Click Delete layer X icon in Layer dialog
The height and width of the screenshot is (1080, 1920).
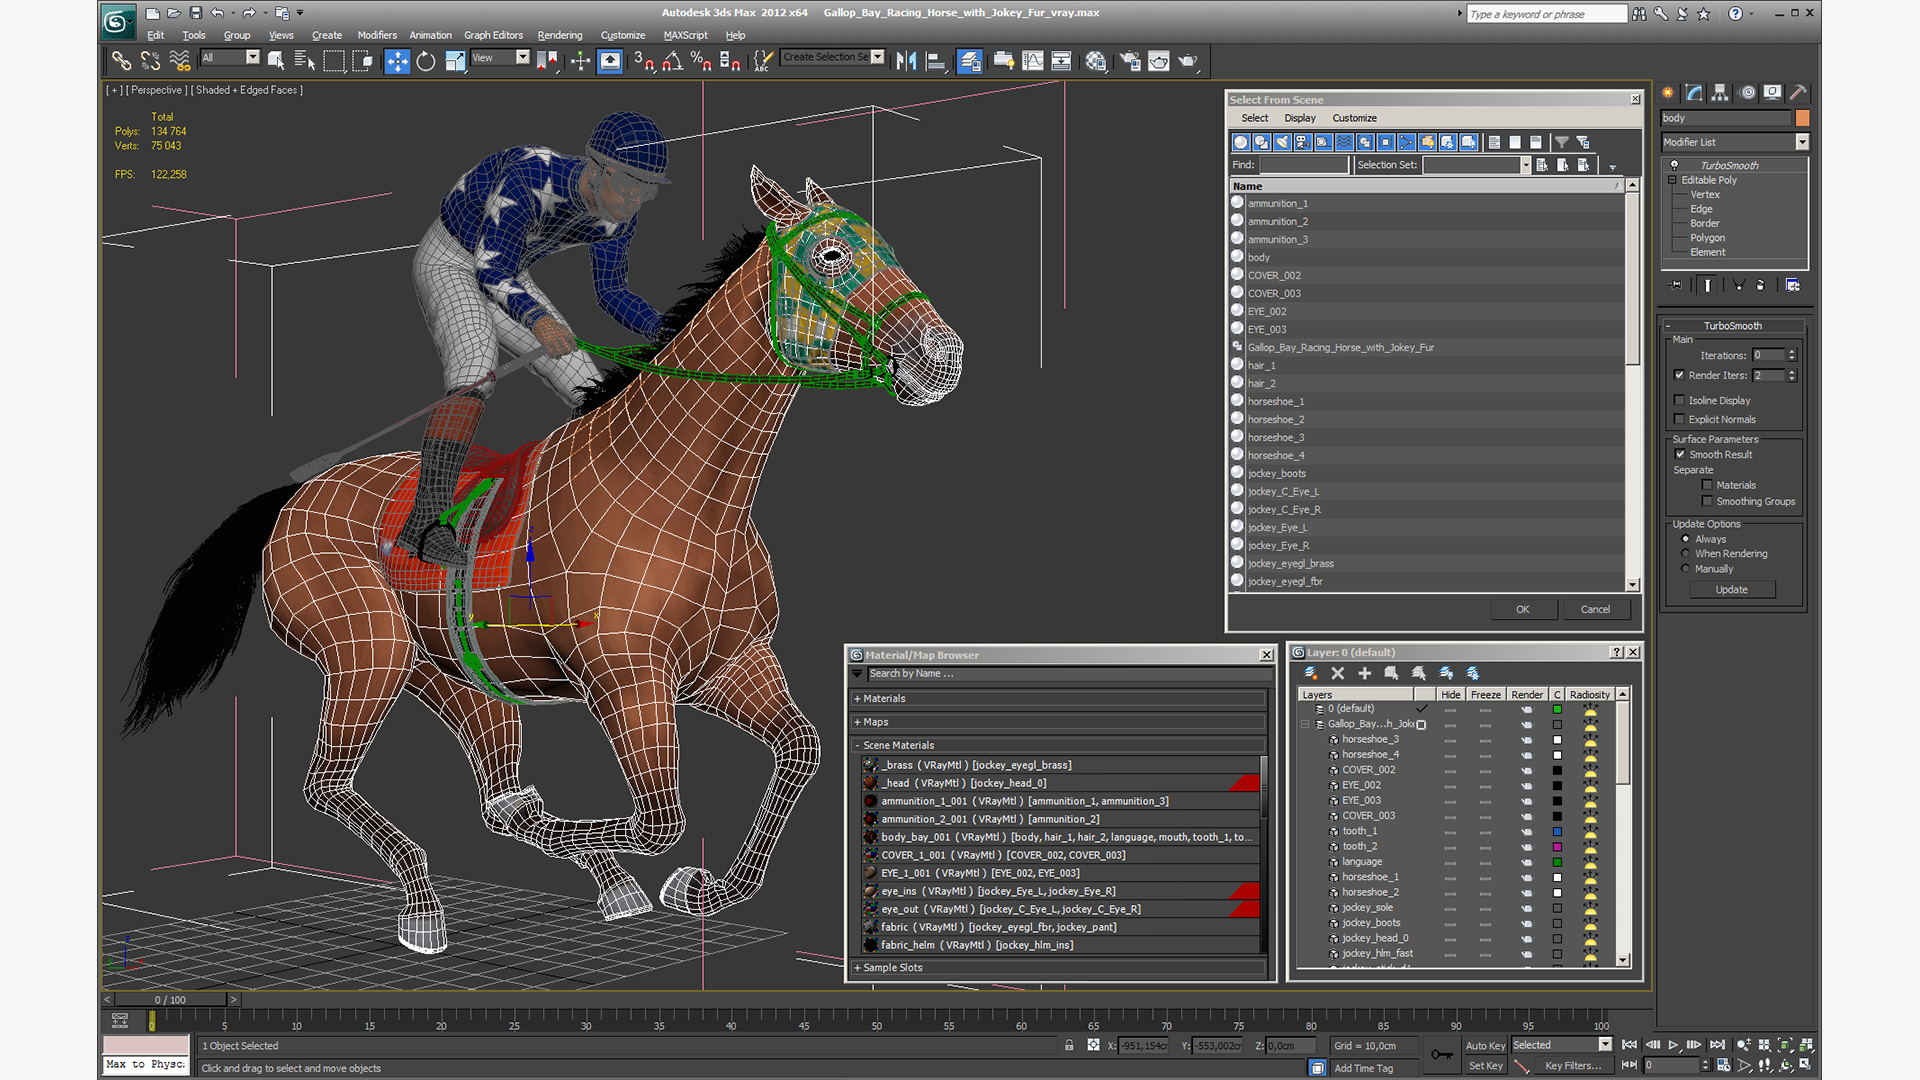pyautogui.click(x=1338, y=673)
